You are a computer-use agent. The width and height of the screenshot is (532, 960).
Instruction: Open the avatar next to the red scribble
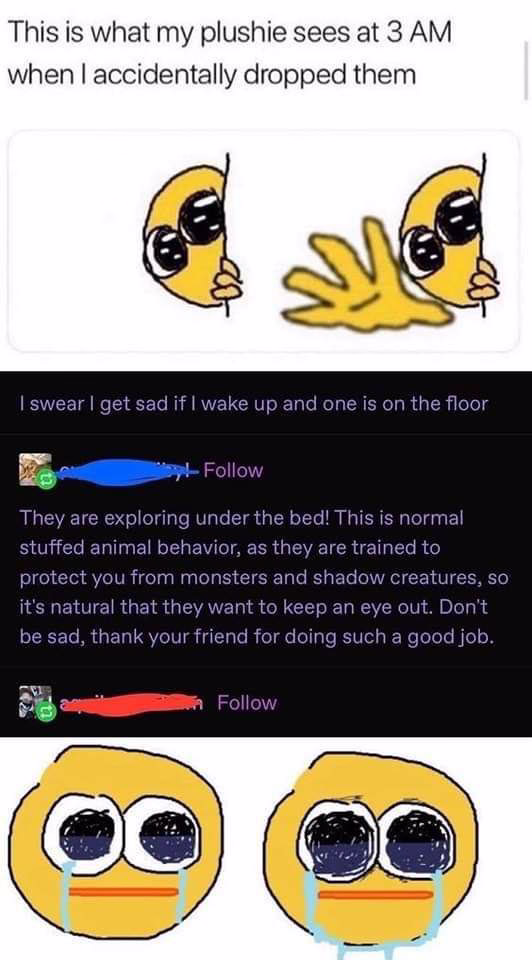[36, 702]
